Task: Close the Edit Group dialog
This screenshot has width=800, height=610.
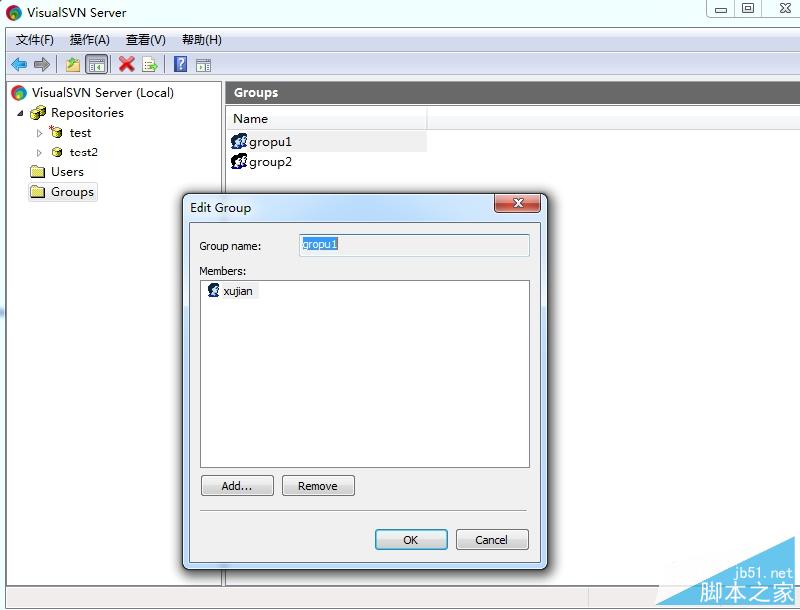Action: 517,203
